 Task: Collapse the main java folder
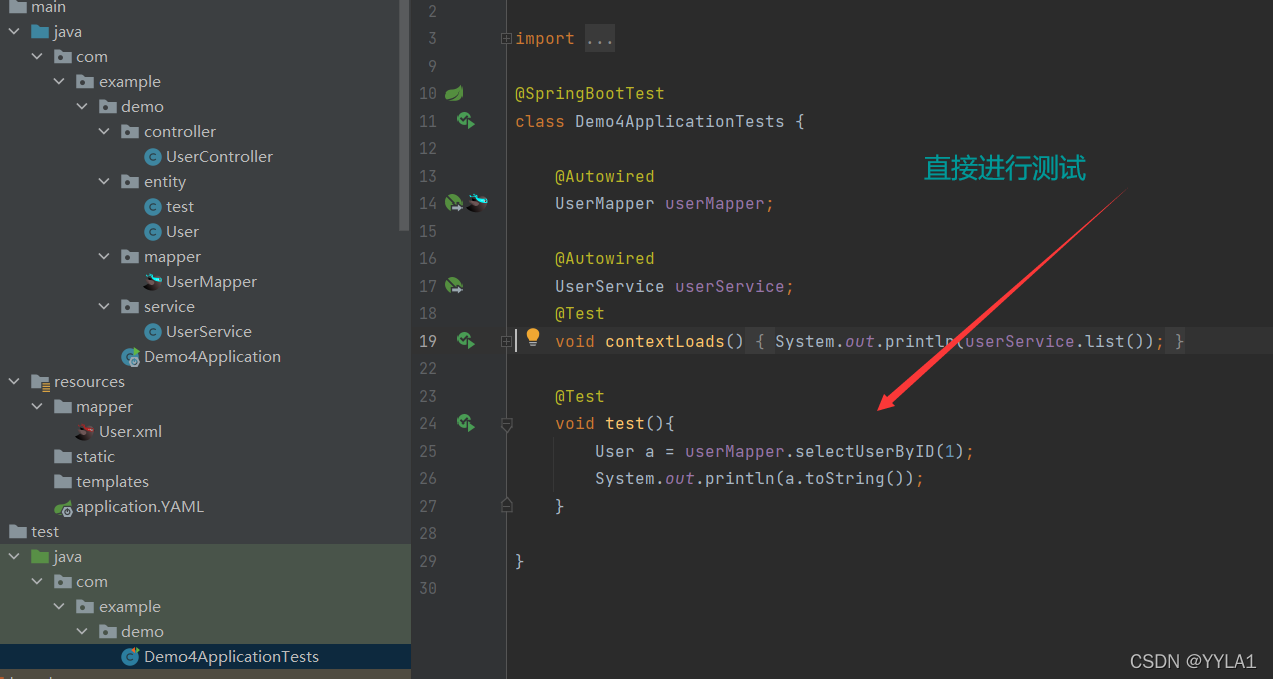tap(14, 32)
